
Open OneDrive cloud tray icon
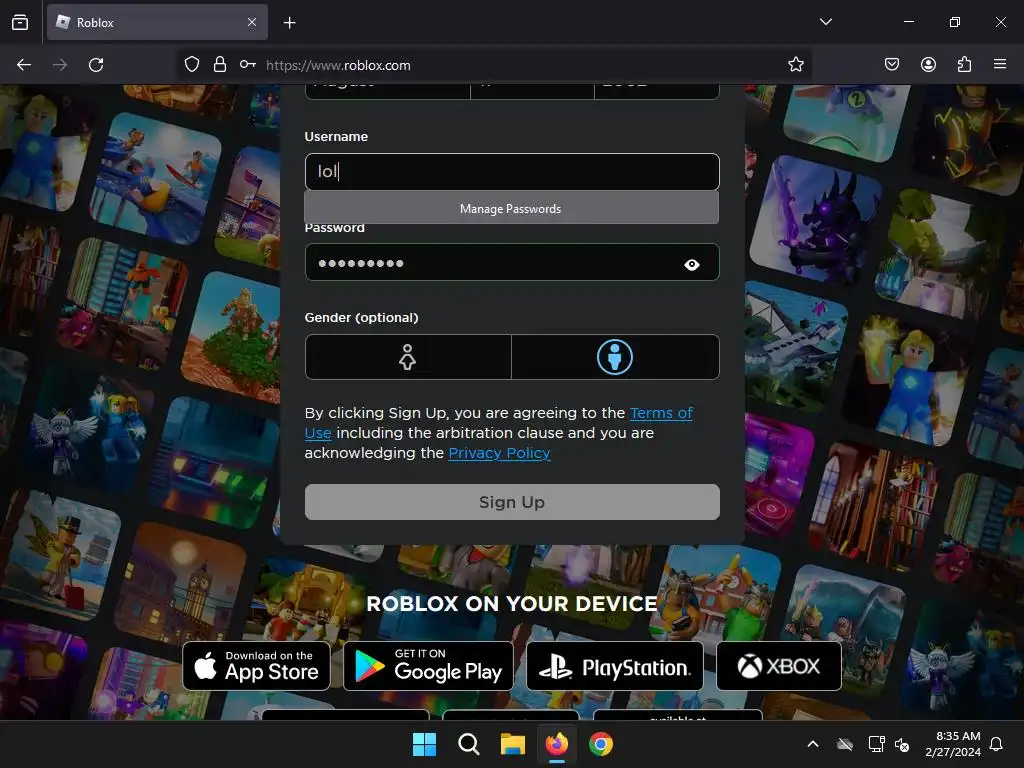(x=845, y=744)
